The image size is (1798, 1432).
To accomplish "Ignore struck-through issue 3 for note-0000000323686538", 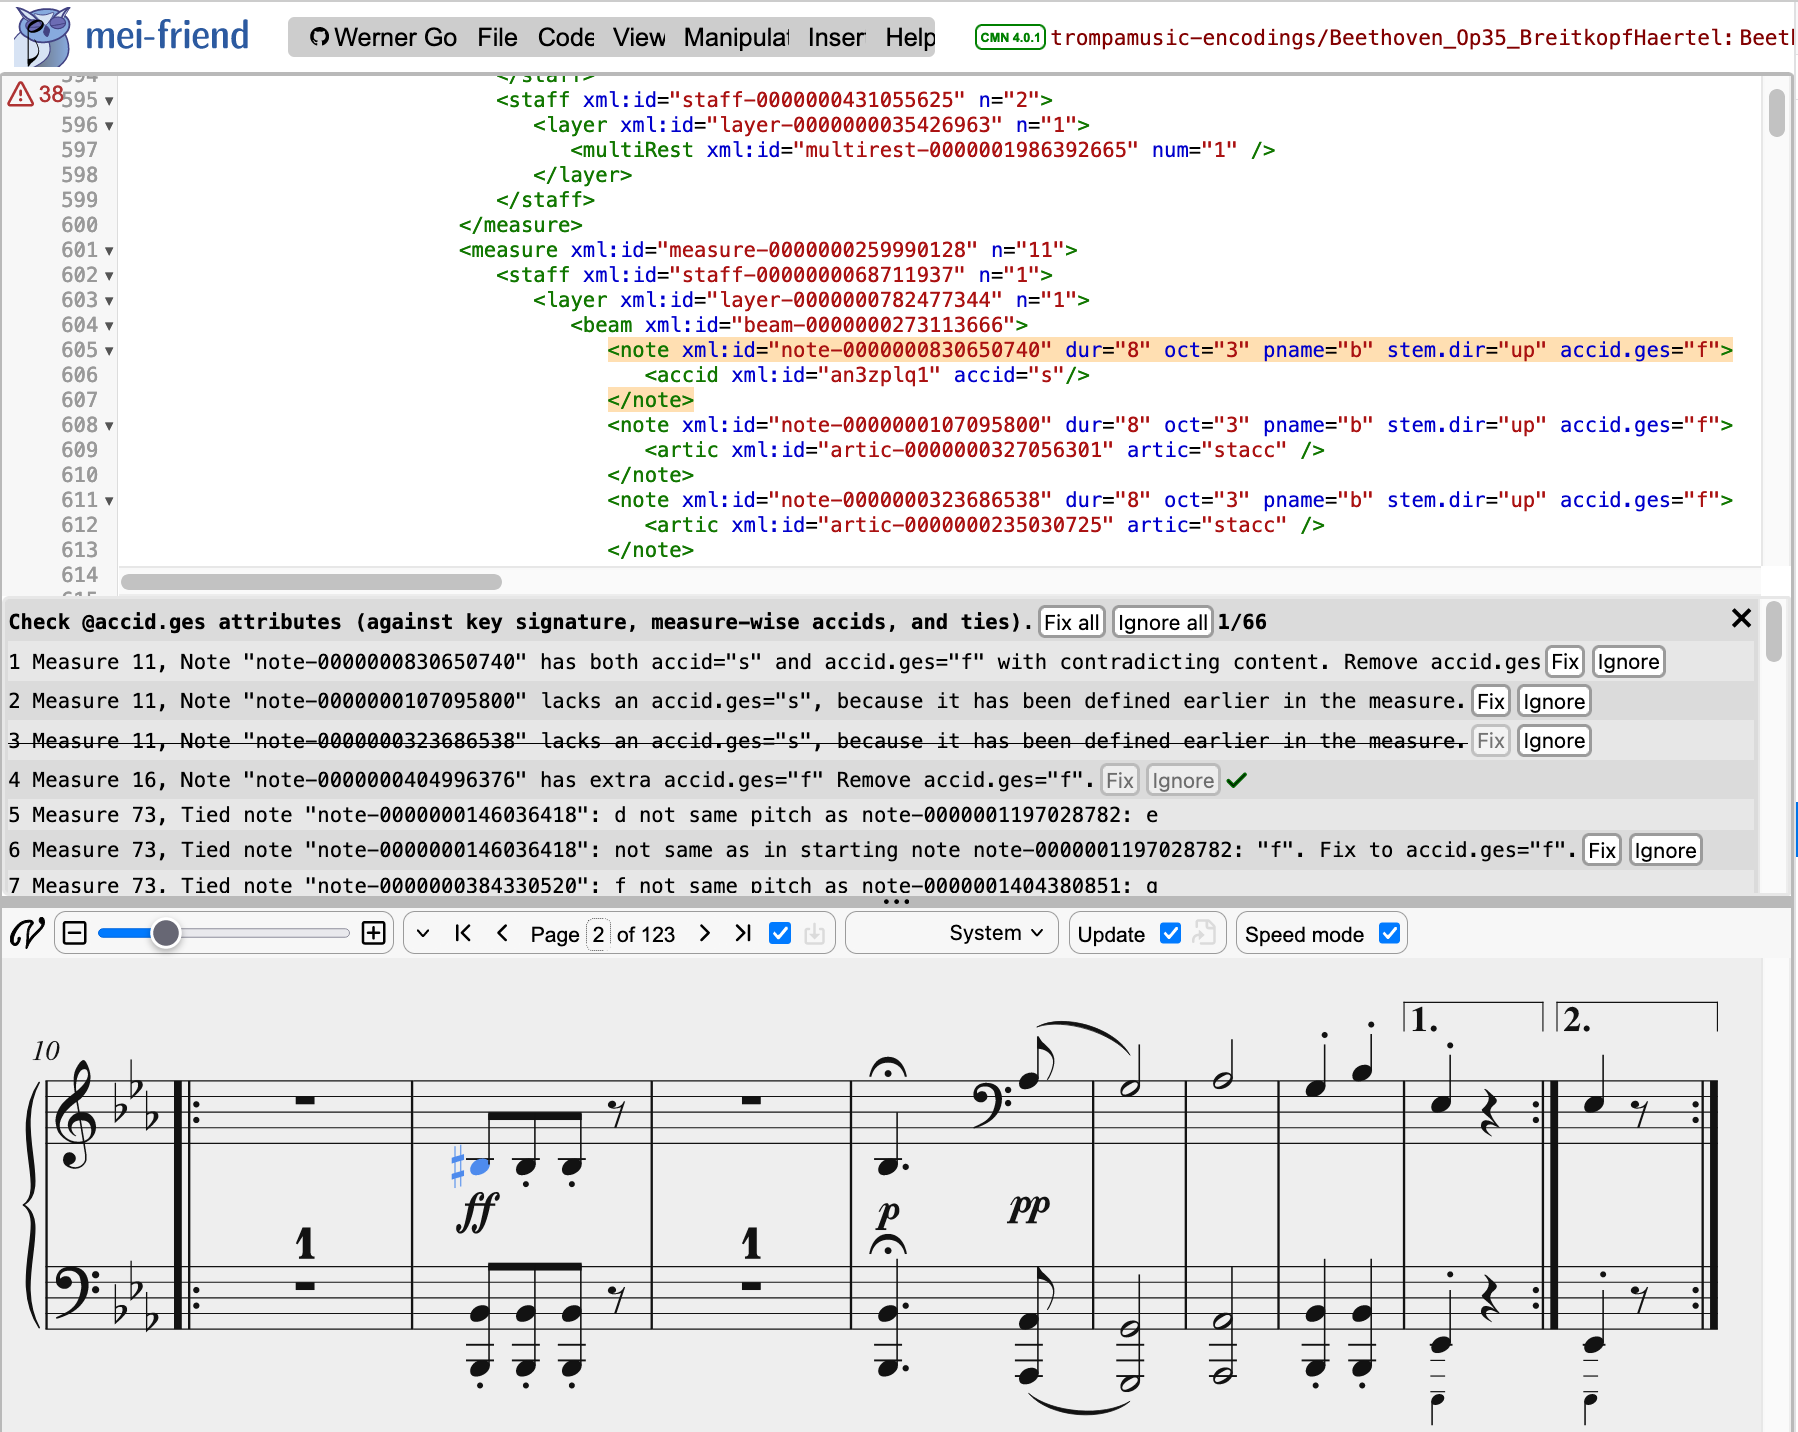I will pos(1553,741).
